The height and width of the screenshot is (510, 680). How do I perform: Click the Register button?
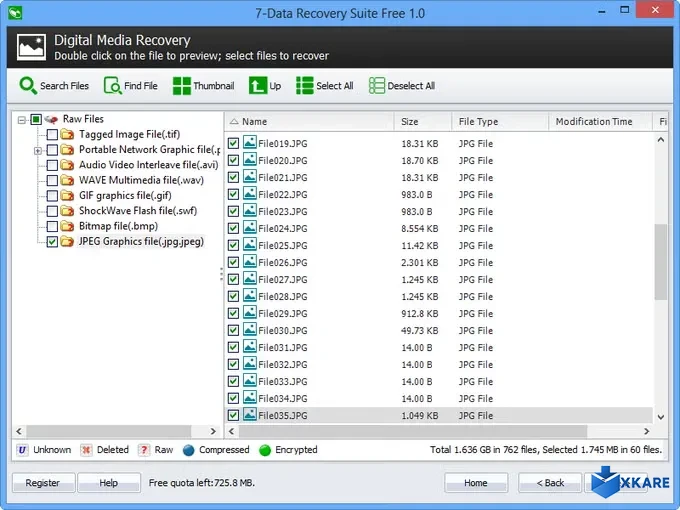point(43,483)
